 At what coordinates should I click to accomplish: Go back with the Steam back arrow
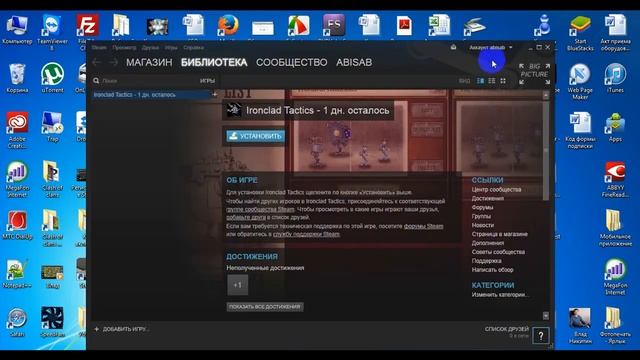tap(97, 62)
